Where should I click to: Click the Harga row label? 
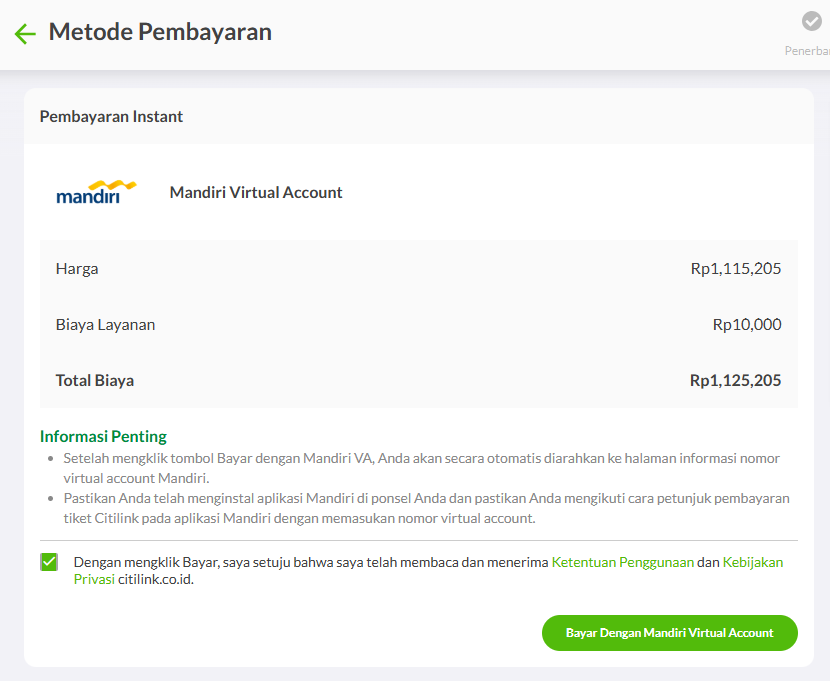coord(77,269)
